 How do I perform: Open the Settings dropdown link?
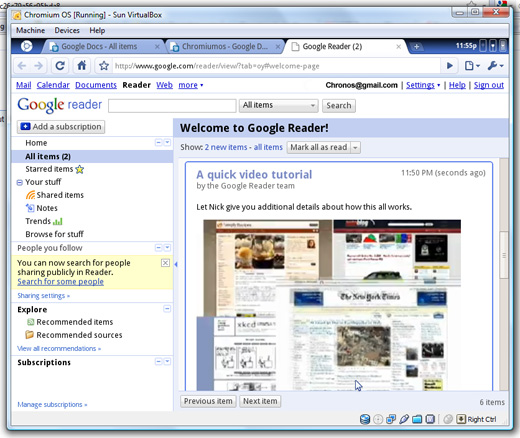tap(423, 85)
